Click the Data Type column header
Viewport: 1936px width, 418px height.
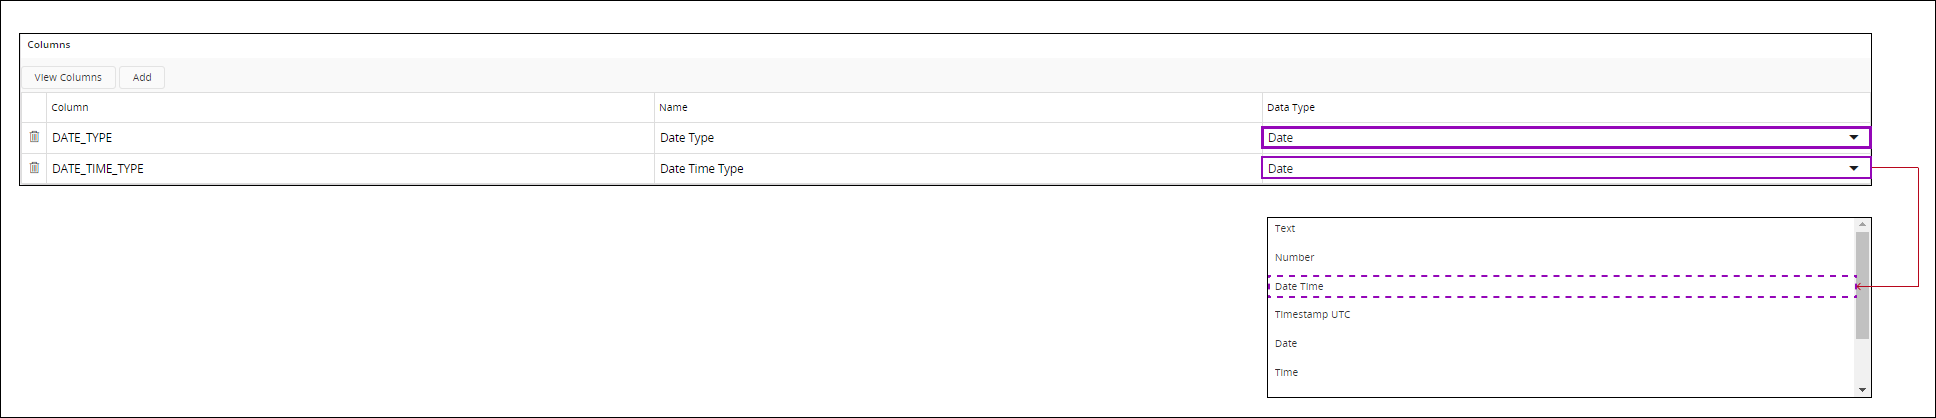pyautogui.click(x=1291, y=108)
